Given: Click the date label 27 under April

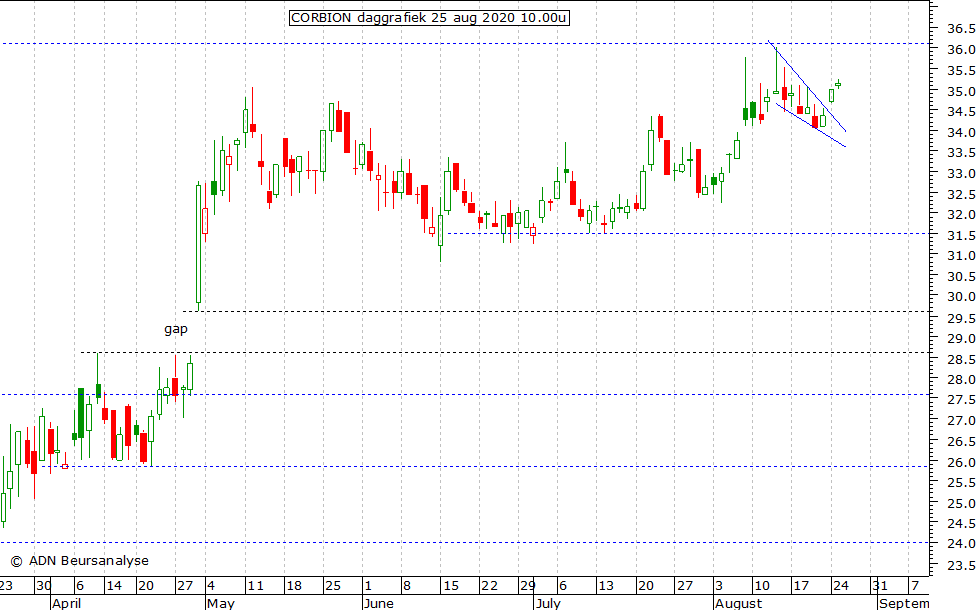Looking at the screenshot, I should coord(185,586).
